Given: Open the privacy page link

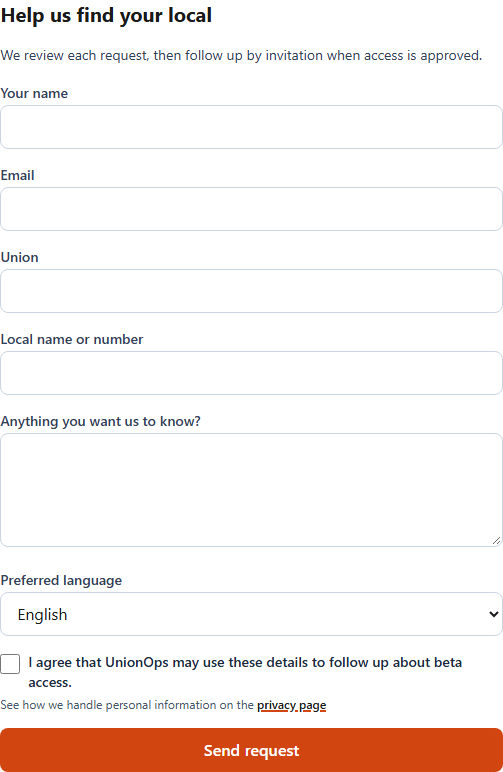Looking at the screenshot, I should (291, 705).
